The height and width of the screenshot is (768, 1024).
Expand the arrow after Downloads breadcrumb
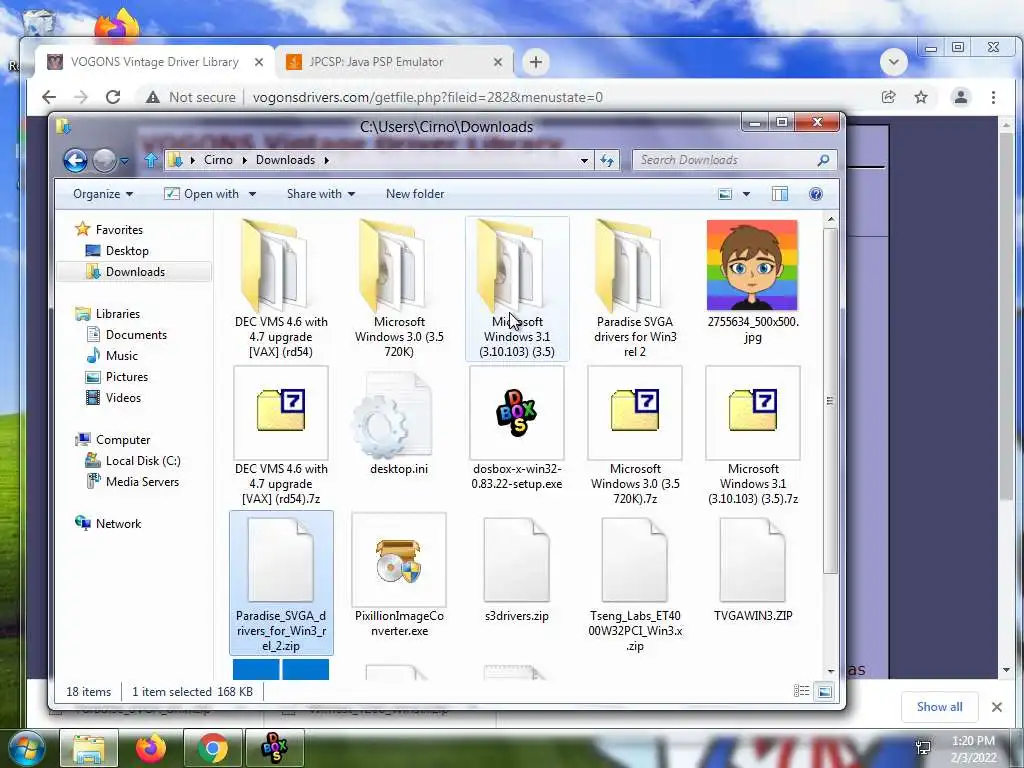pyautogui.click(x=326, y=160)
